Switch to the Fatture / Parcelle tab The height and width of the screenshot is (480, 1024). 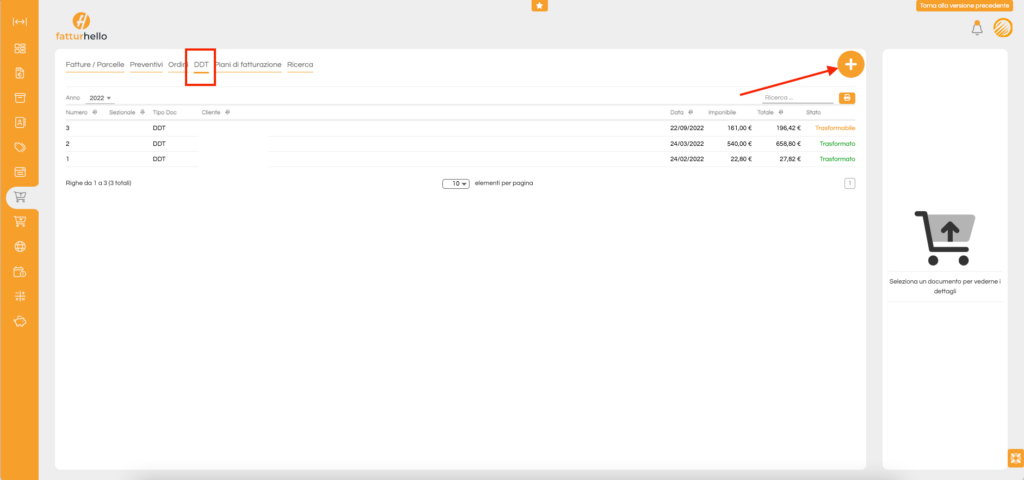[95, 65]
